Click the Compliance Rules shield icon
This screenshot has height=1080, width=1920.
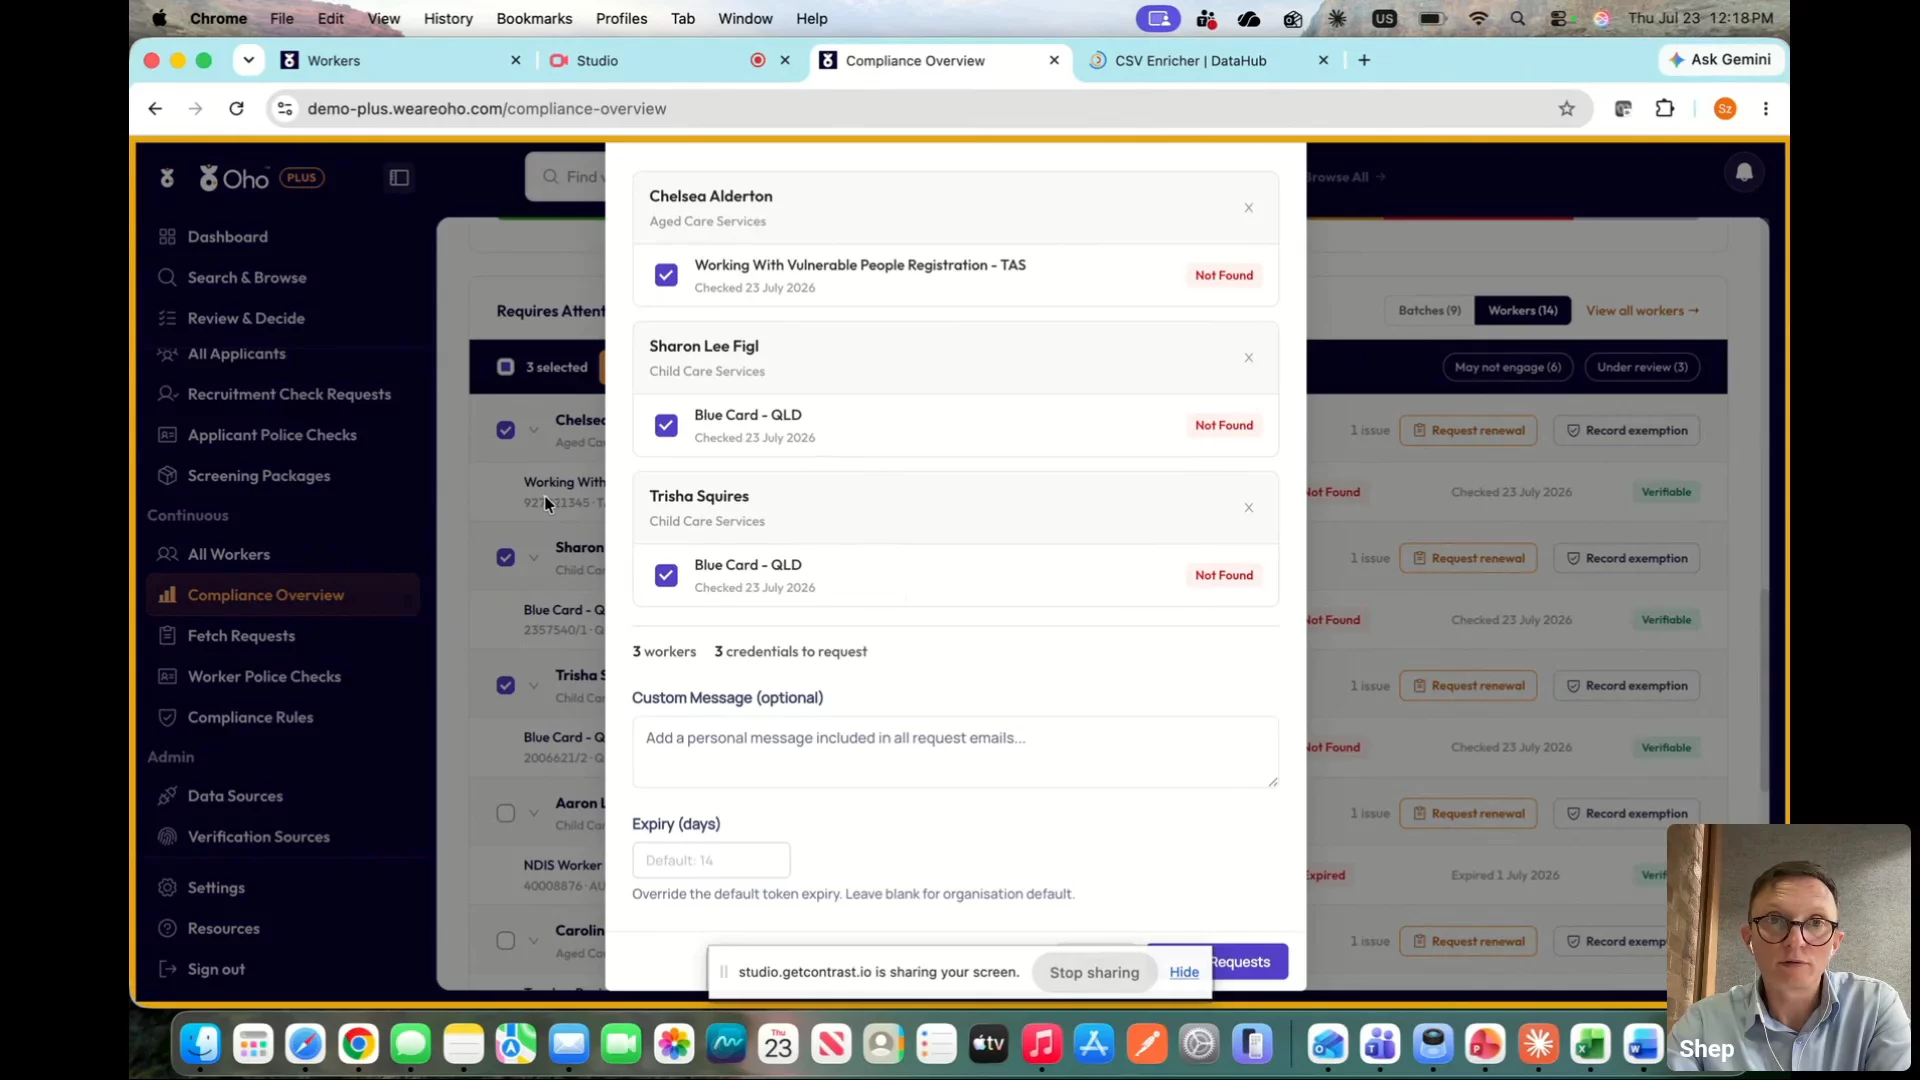tap(167, 717)
